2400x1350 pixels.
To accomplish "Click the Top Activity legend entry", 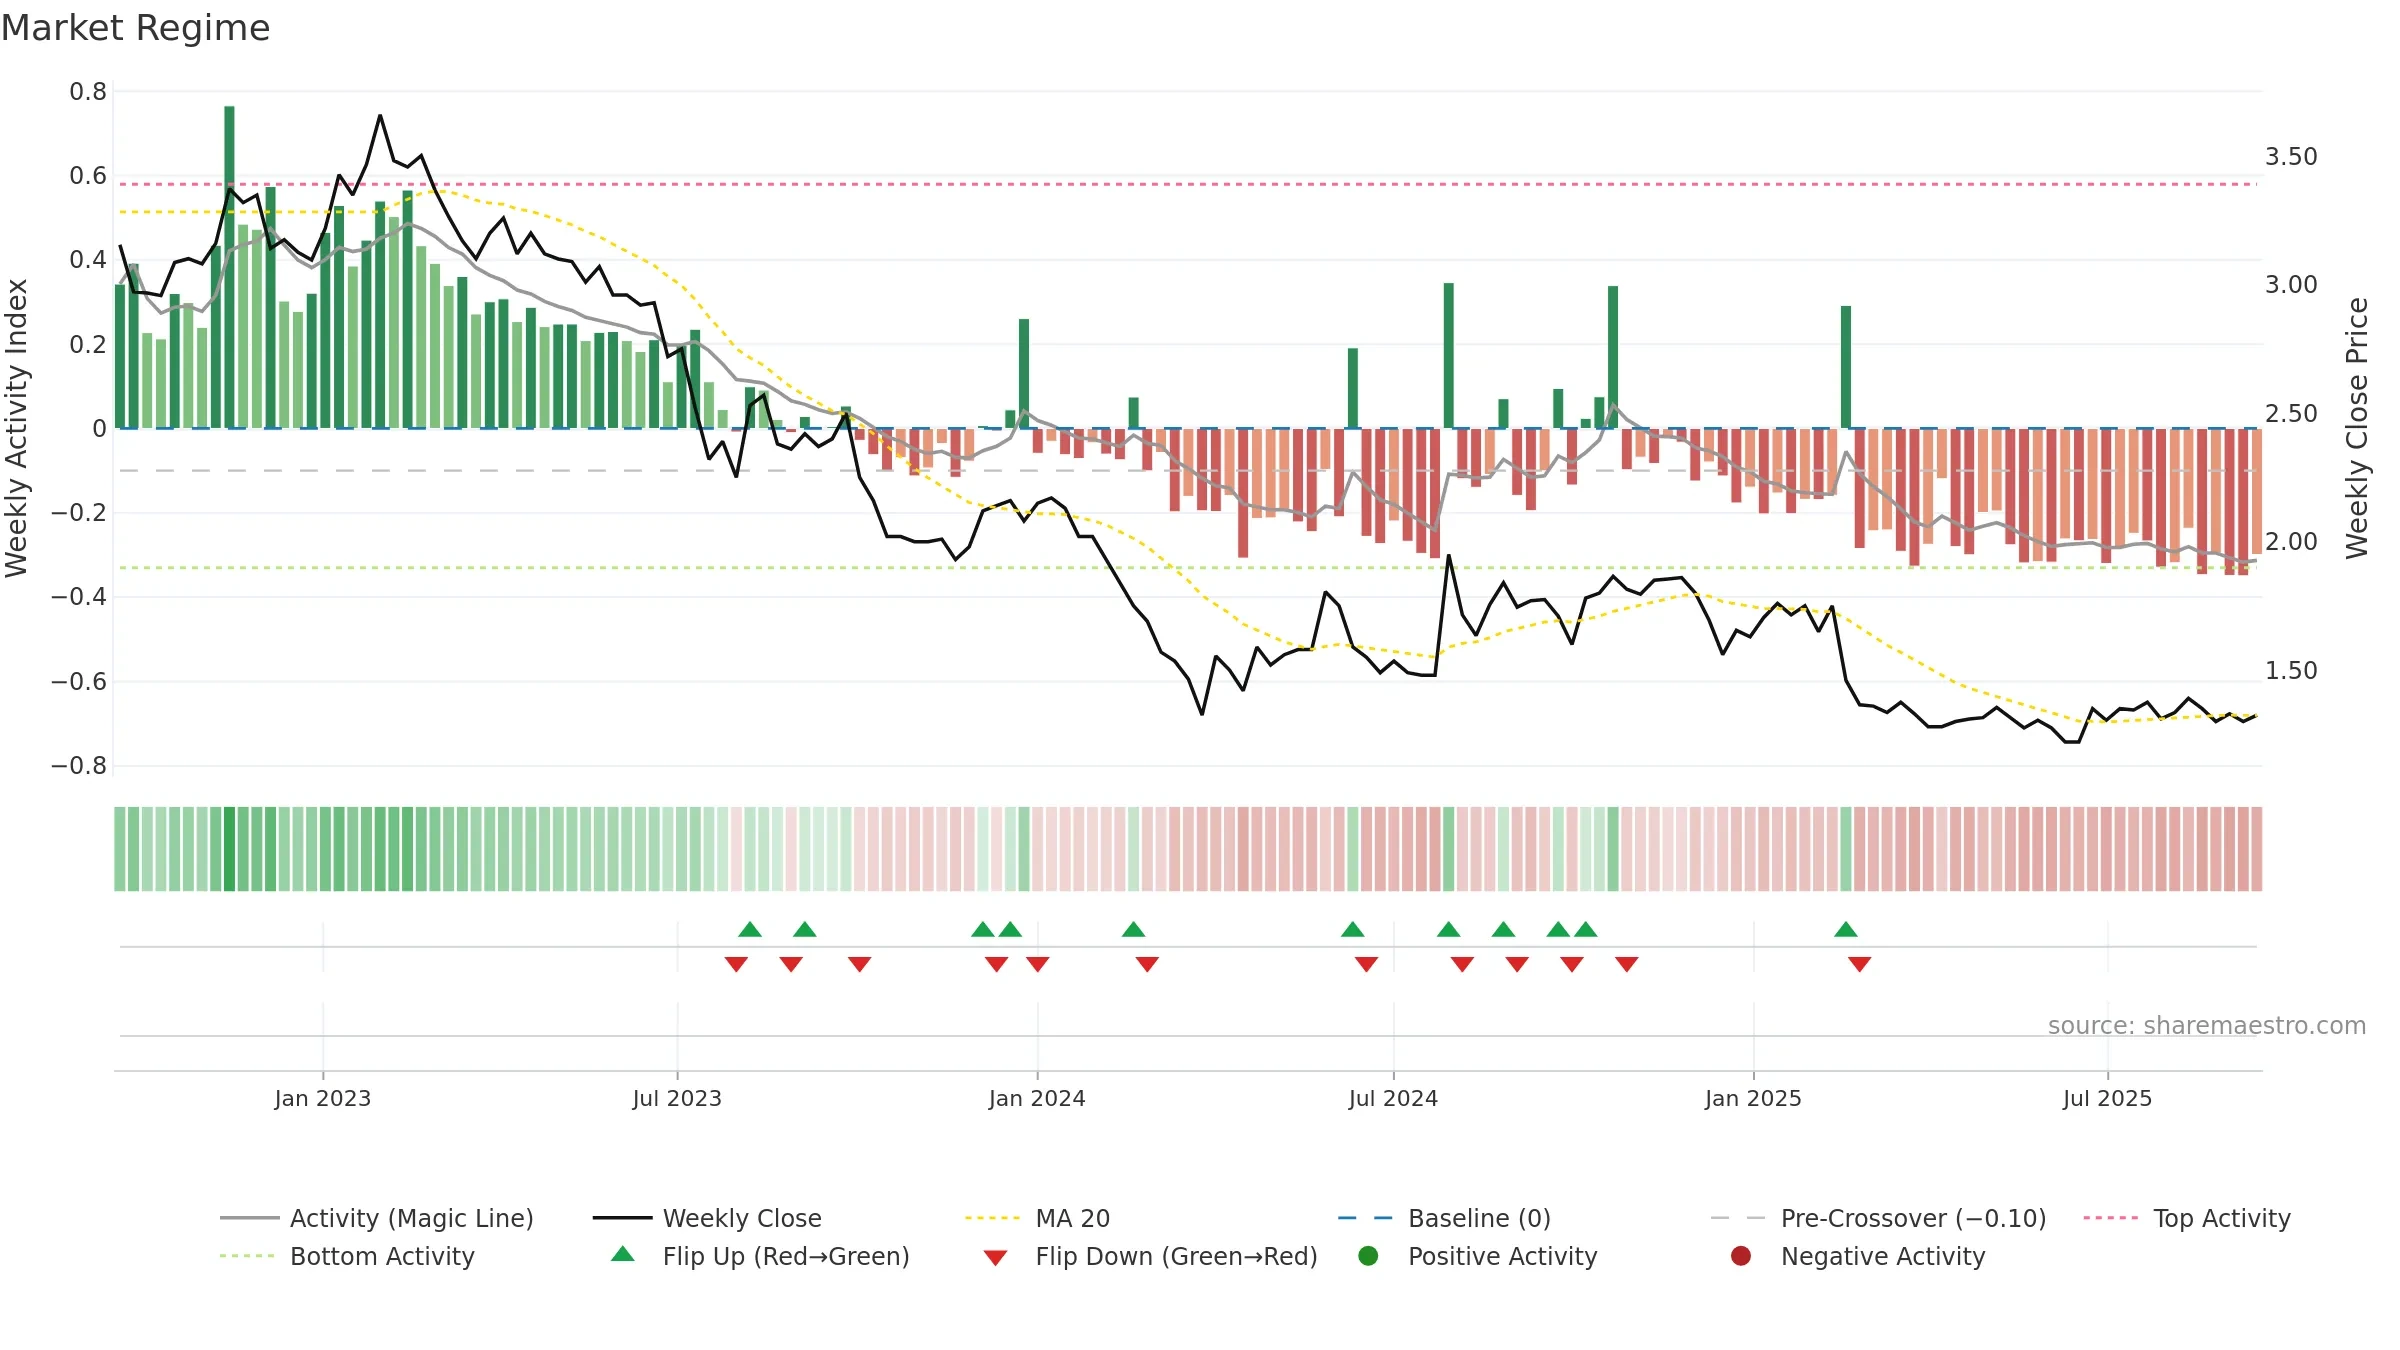I will (x=2187, y=1218).
